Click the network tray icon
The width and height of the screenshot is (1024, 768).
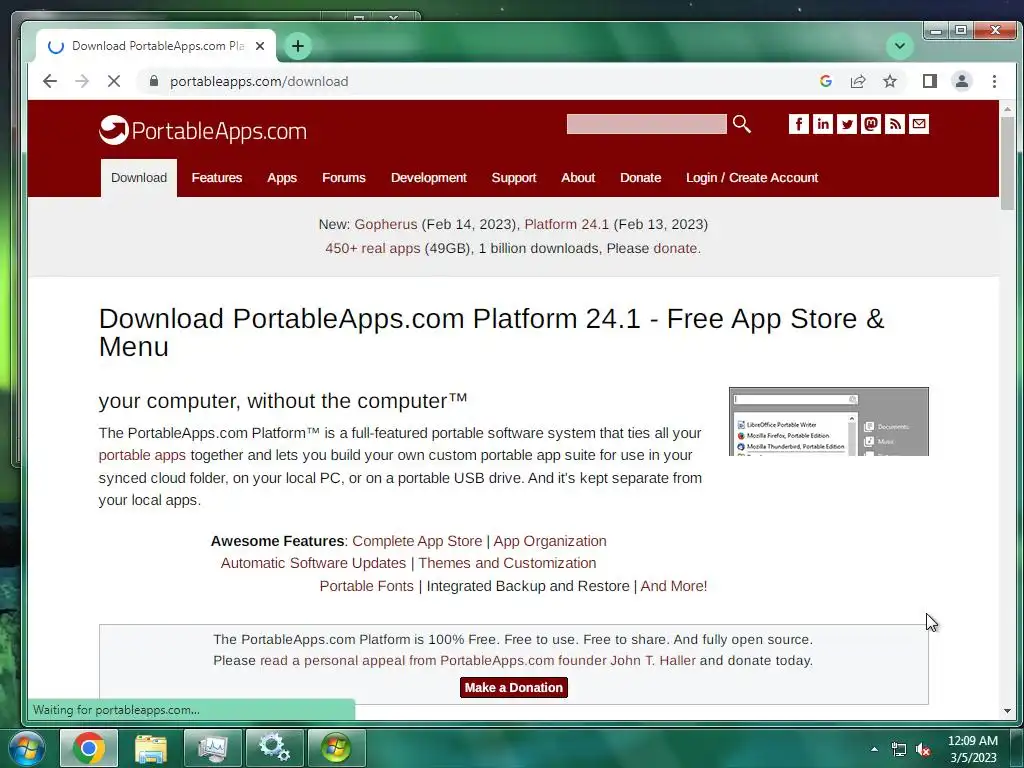tap(899, 749)
